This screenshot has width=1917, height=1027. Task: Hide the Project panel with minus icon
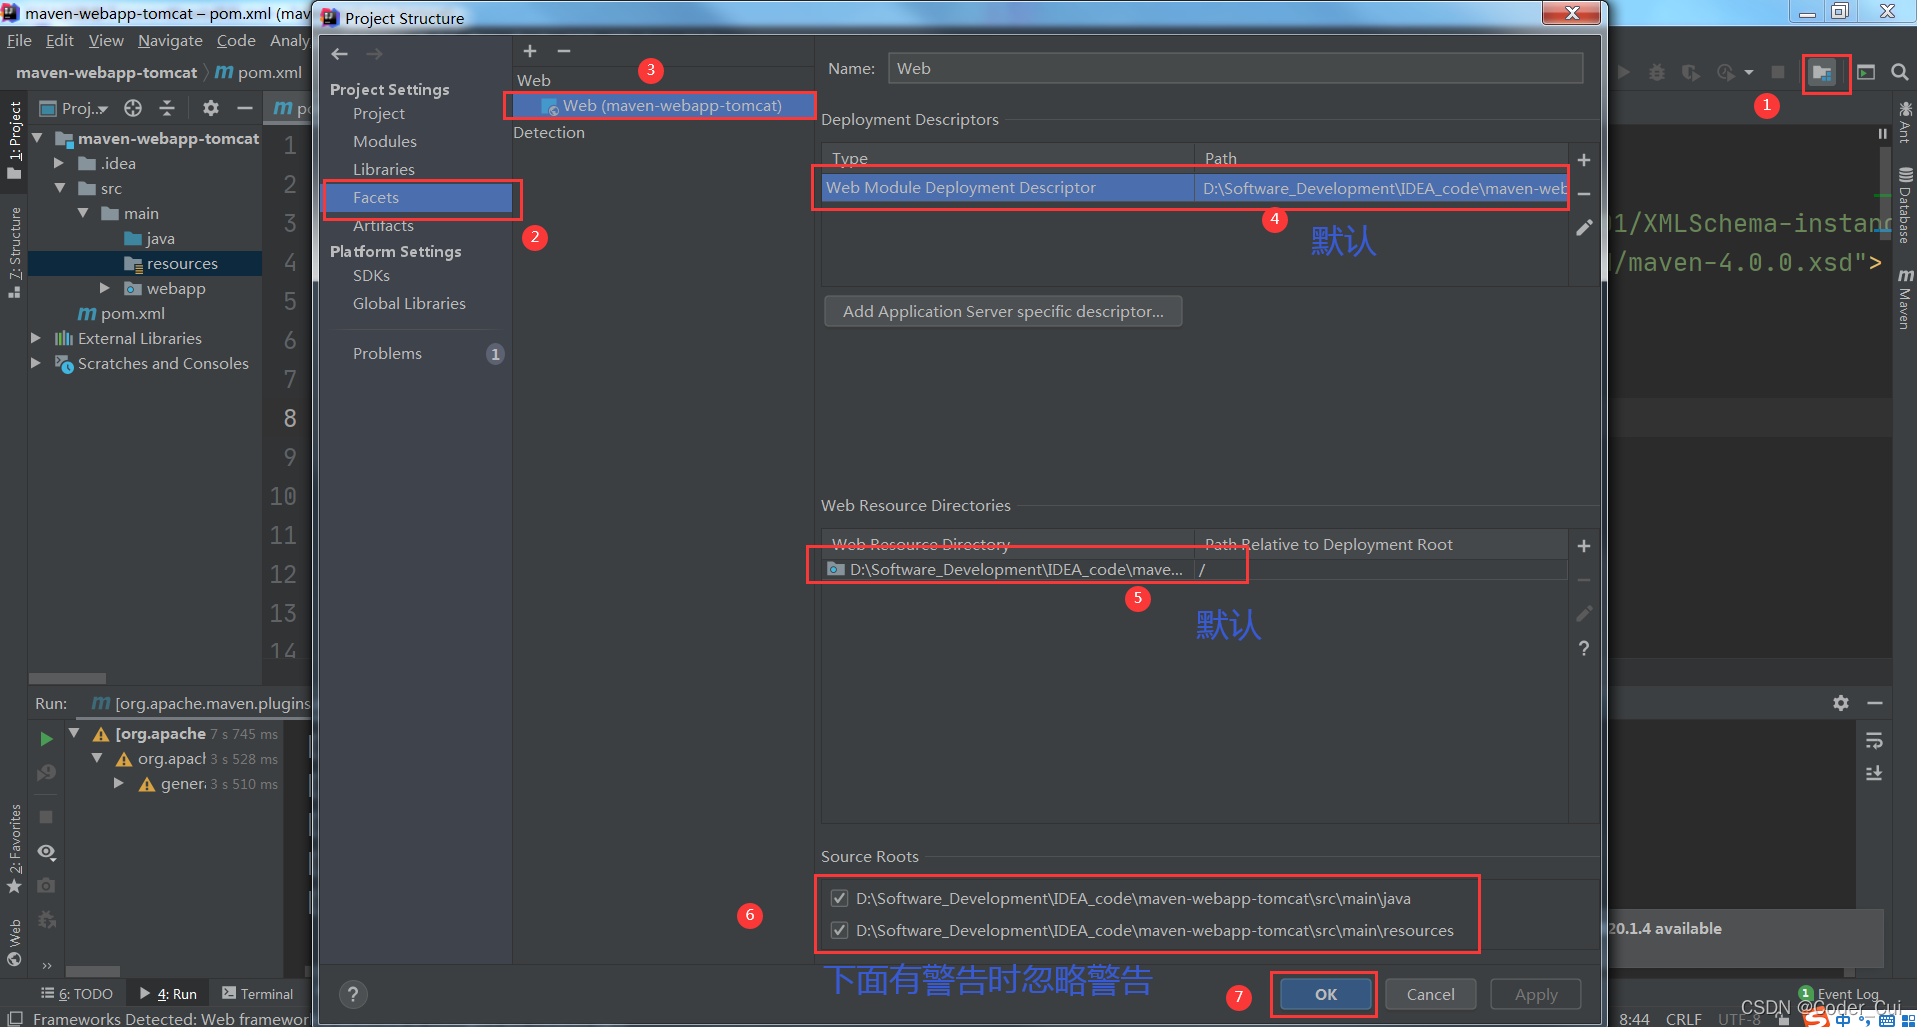[244, 108]
